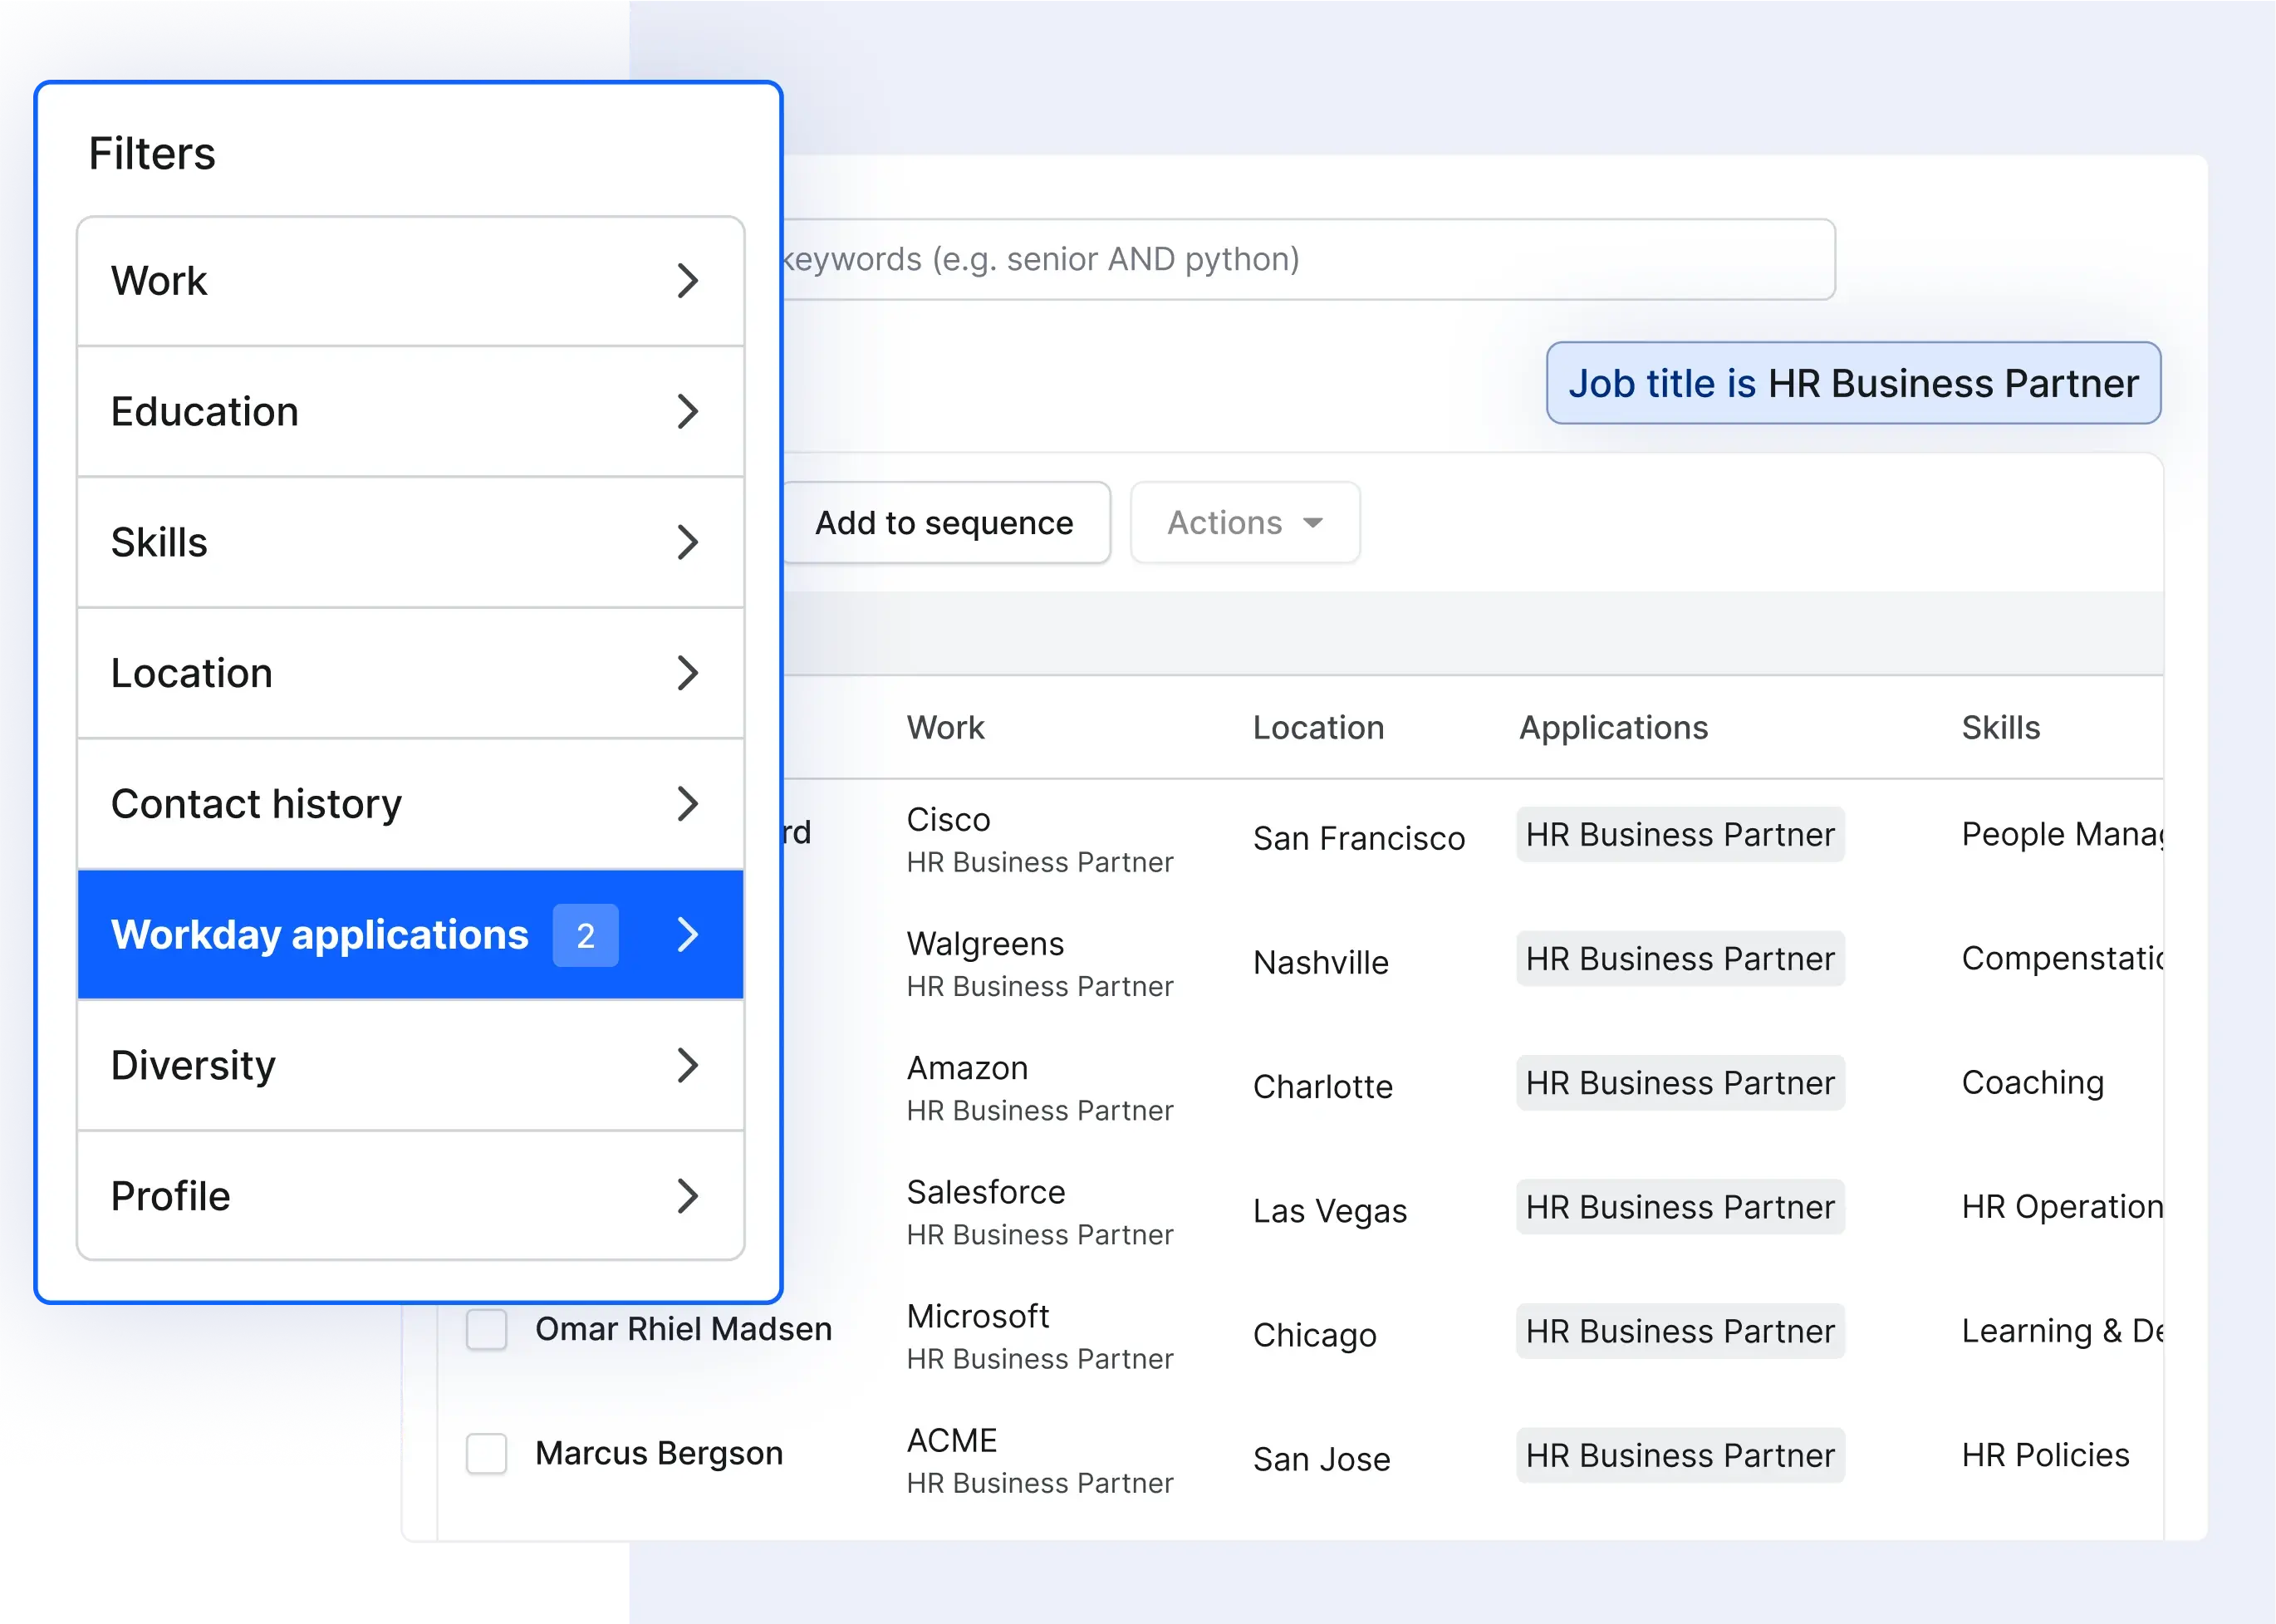Click the application tag in the Salesforce row

[1680, 1207]
